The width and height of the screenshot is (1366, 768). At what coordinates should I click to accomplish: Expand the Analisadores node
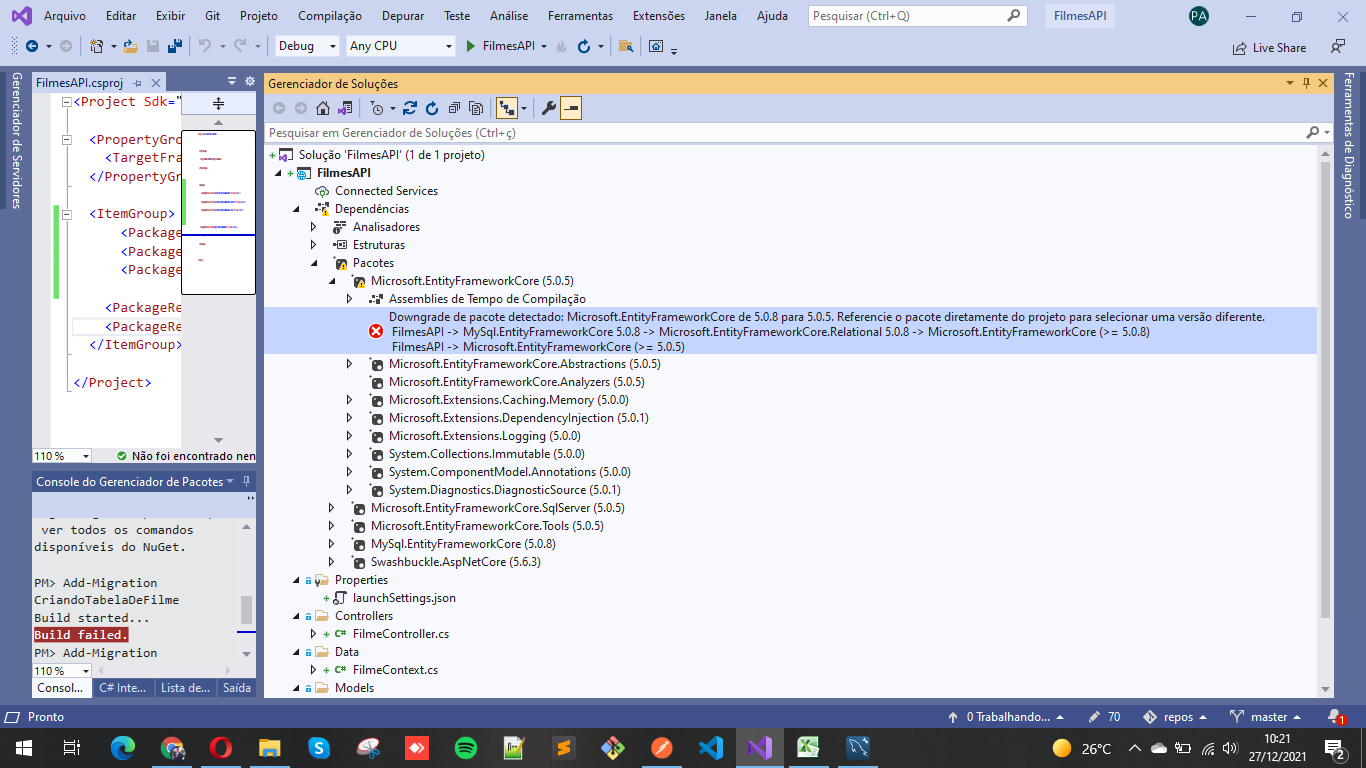[x=314, y=227]
